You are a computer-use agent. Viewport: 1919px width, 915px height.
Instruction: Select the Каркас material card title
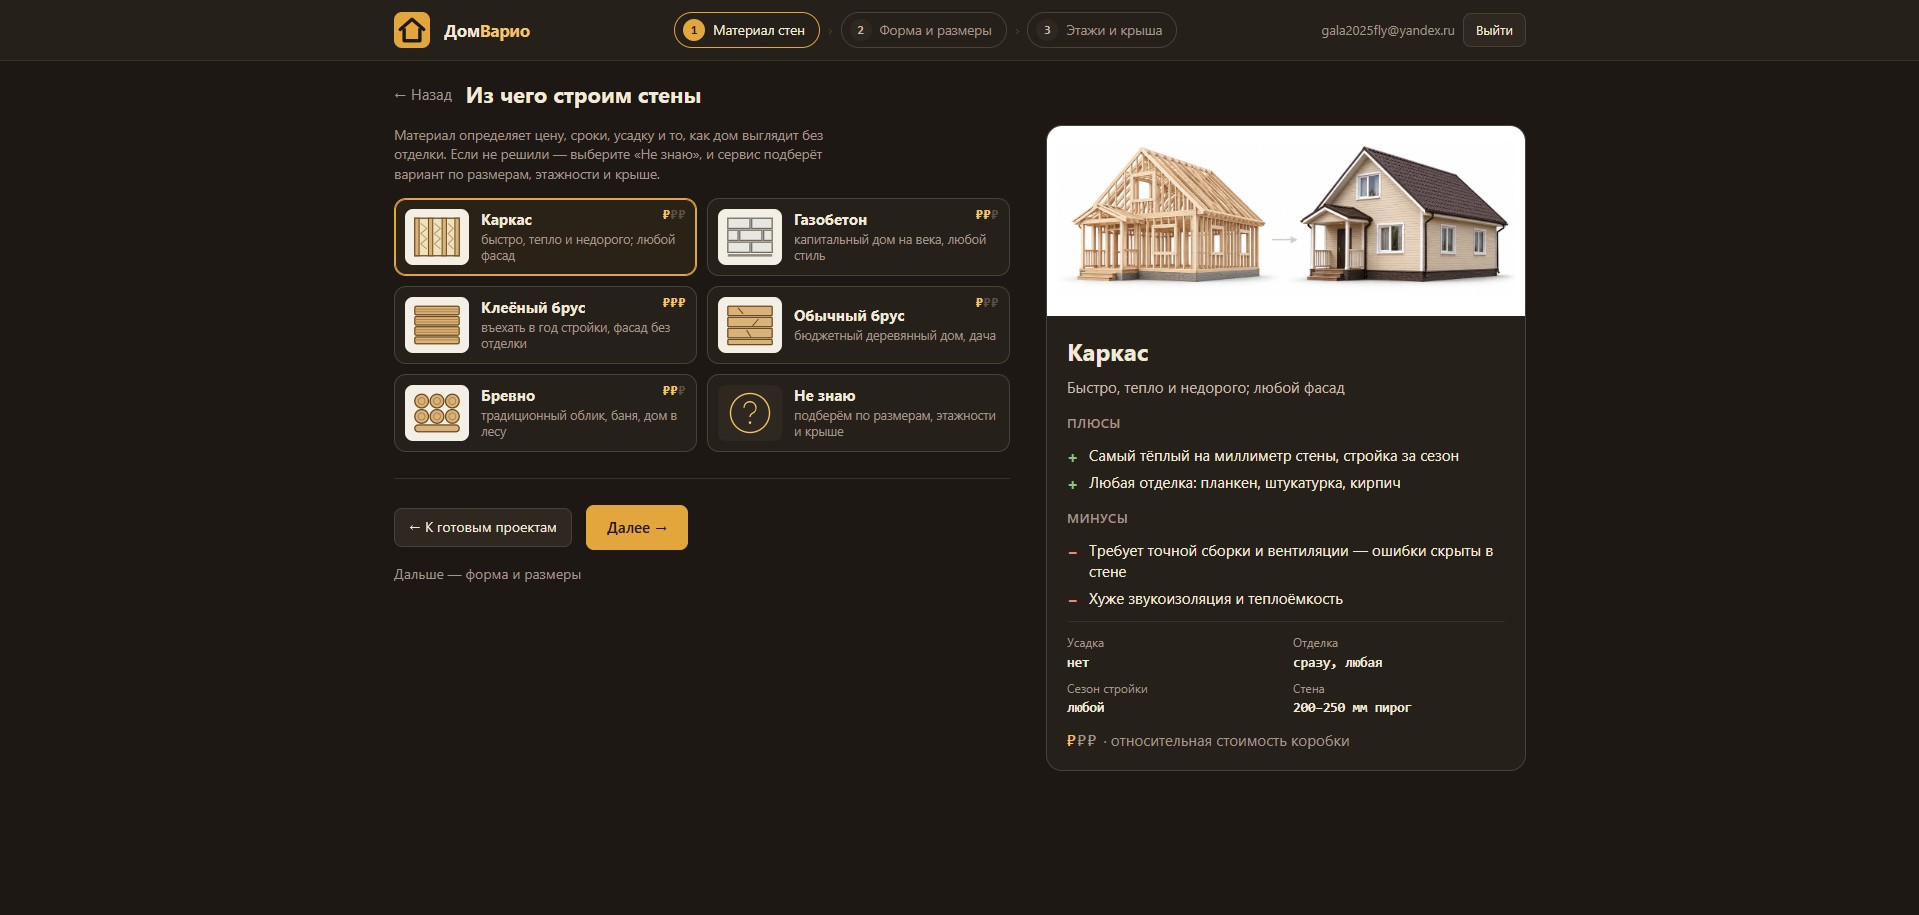pos(506,220)
